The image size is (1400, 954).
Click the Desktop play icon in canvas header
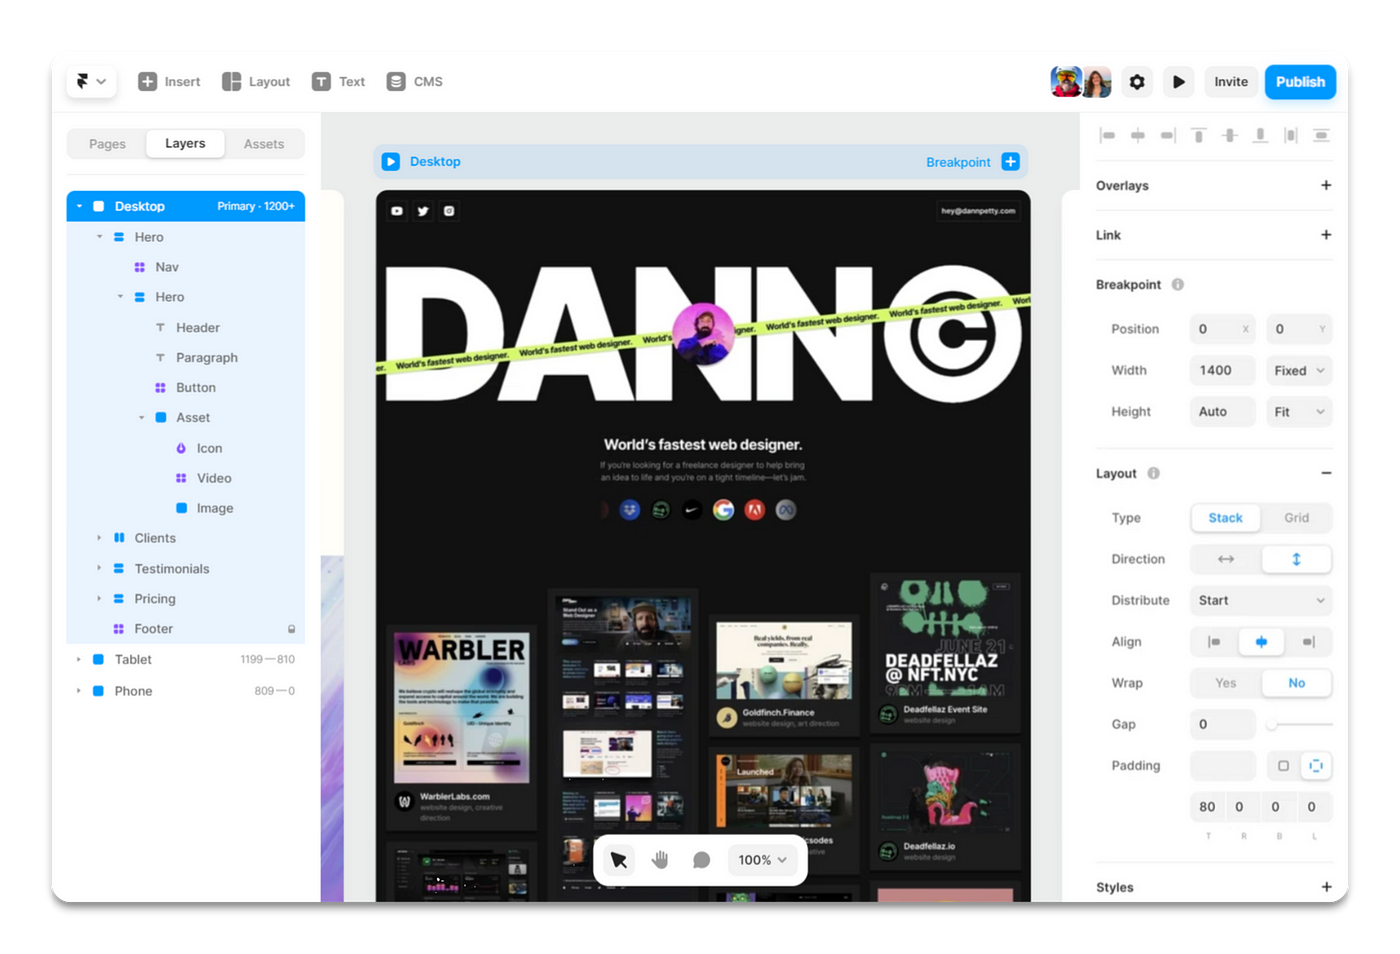click(x=391, y=161)
